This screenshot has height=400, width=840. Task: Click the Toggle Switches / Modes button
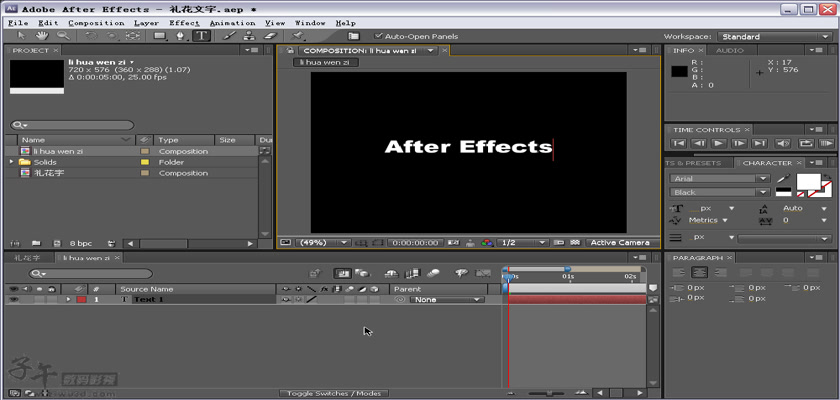pyautogui.click(x=334, y=394)
